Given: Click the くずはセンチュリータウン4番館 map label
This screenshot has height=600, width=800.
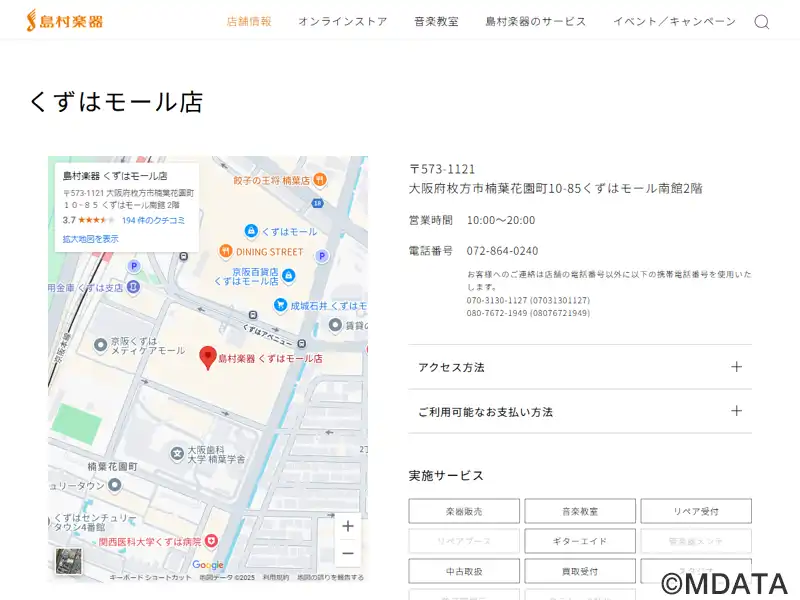Looking at the screenshot, I should (x=94, y=522).
